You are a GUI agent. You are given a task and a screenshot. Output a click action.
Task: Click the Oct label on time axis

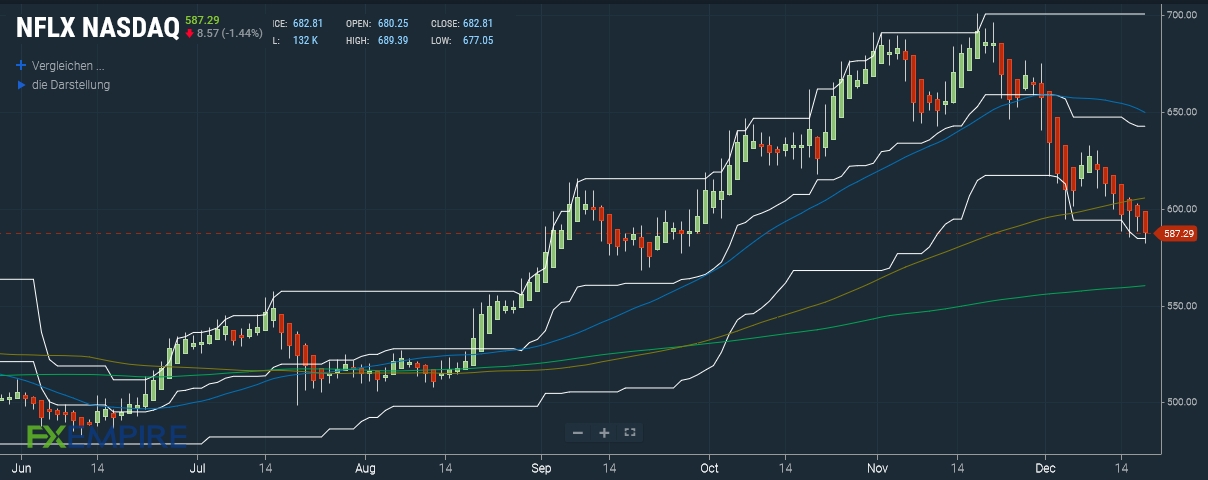coord(710,467)
